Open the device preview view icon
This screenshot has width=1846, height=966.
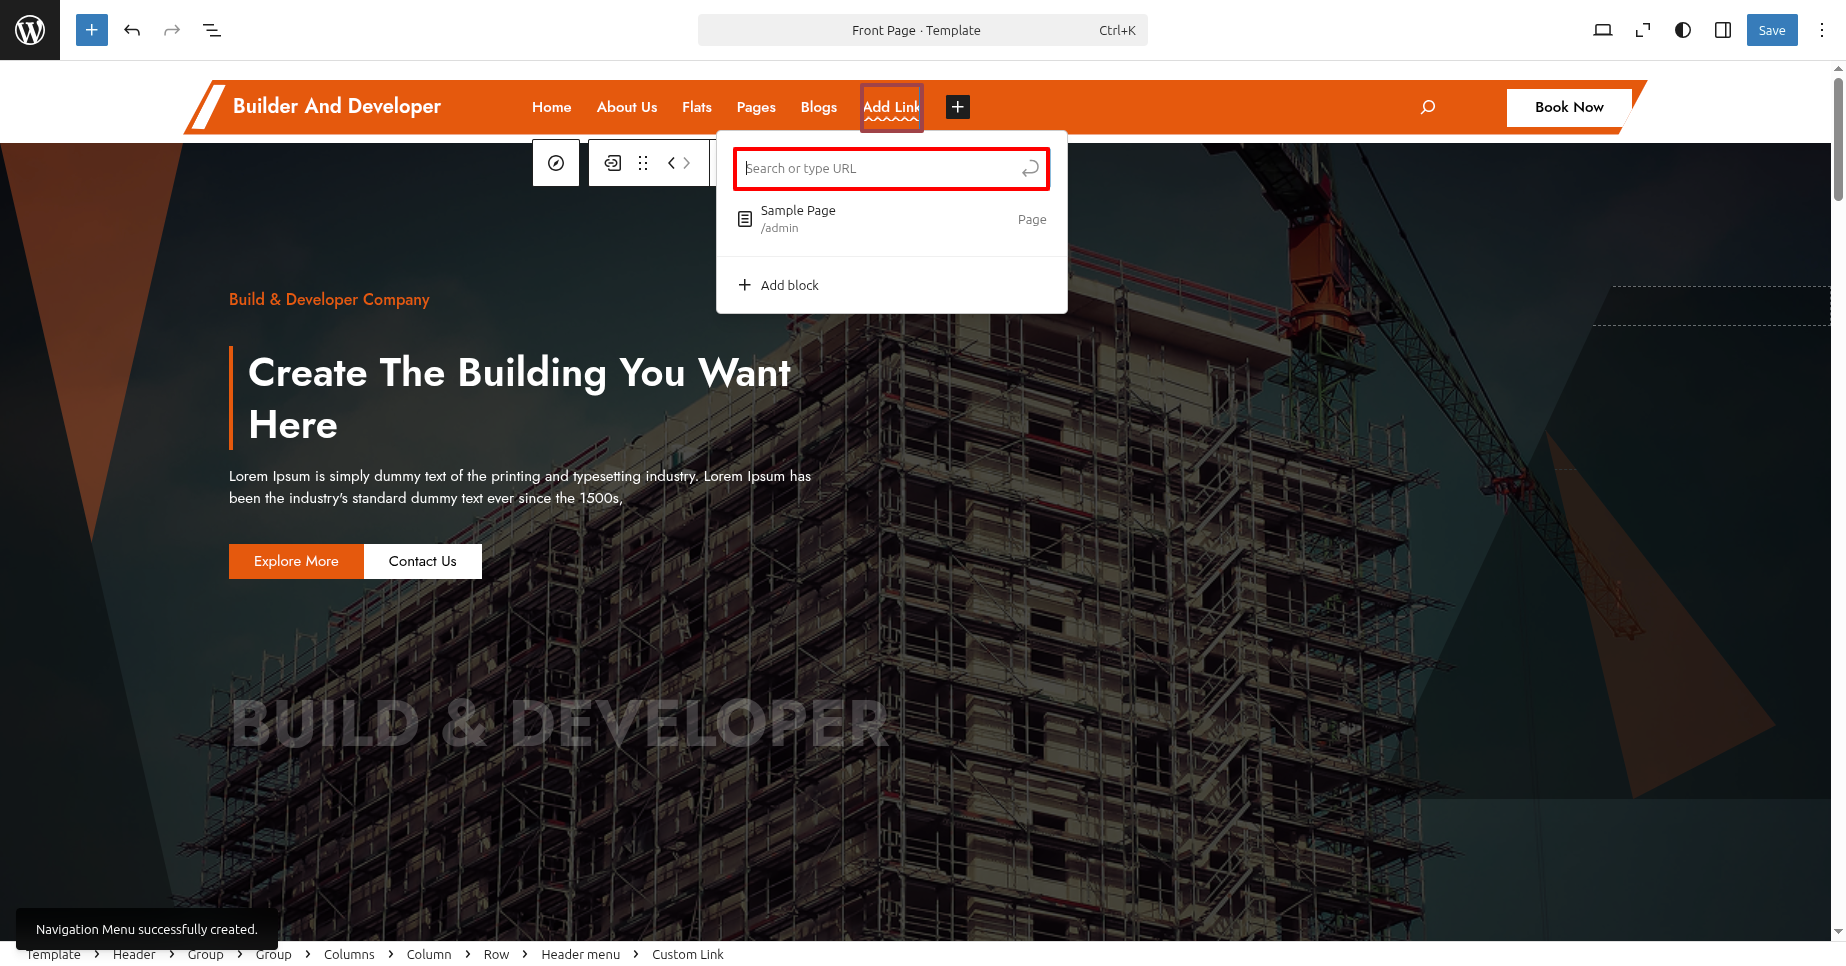coord(1602,30)
